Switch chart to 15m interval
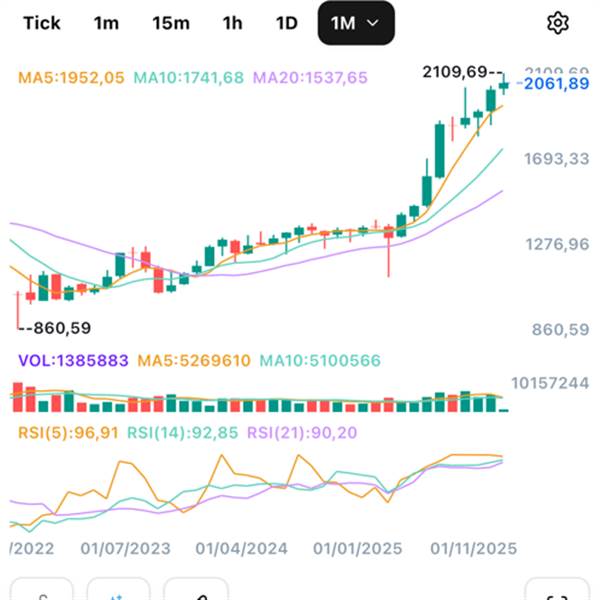The width and height of the screenshot is (600, 600). pos(169,23)
